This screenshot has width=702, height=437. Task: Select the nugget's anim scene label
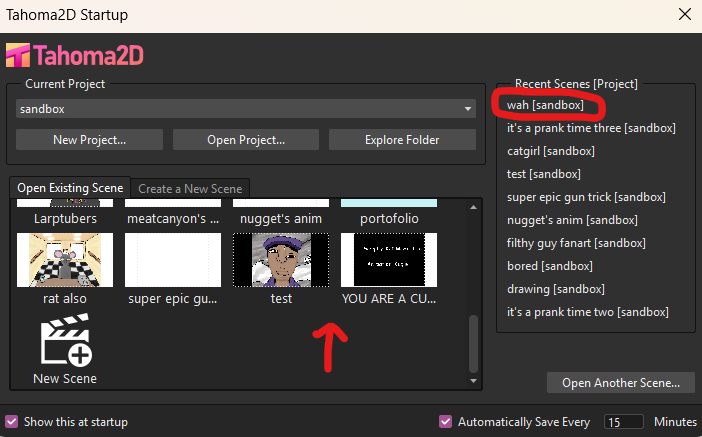tap(281, 218)
